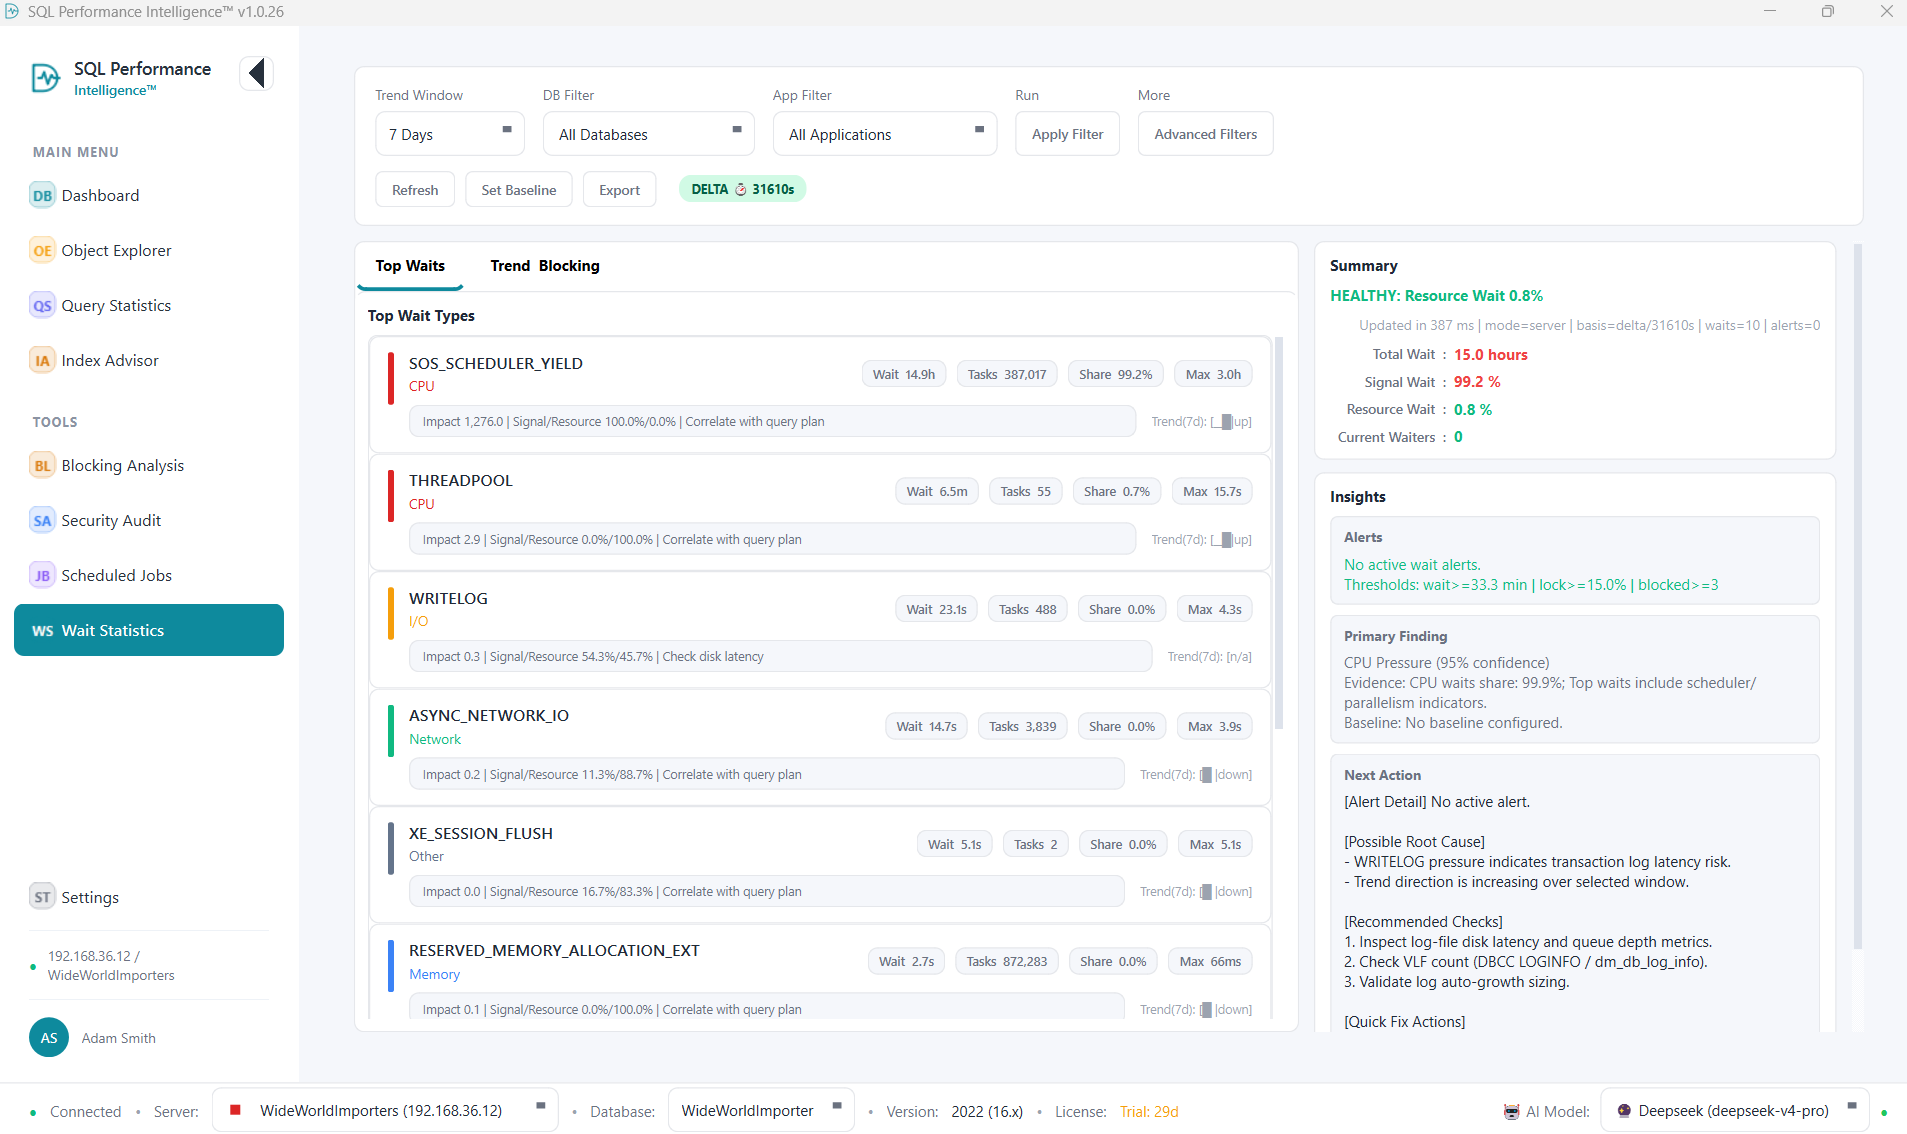Image resolution: width=1907 pixels, height=1134 pixels.
Task: Click THREADPOOL impact detail bar
Action: (x=772, y=540)
